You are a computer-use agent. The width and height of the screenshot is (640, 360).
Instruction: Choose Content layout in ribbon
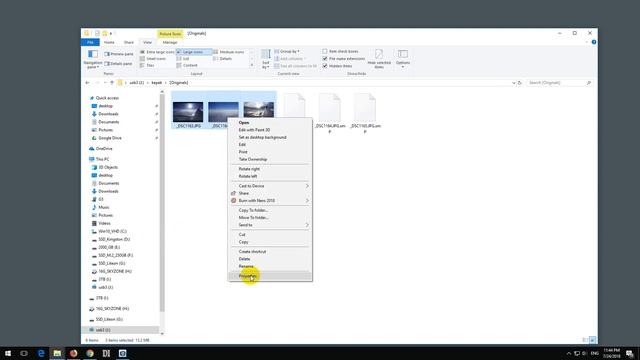(187, 65)
